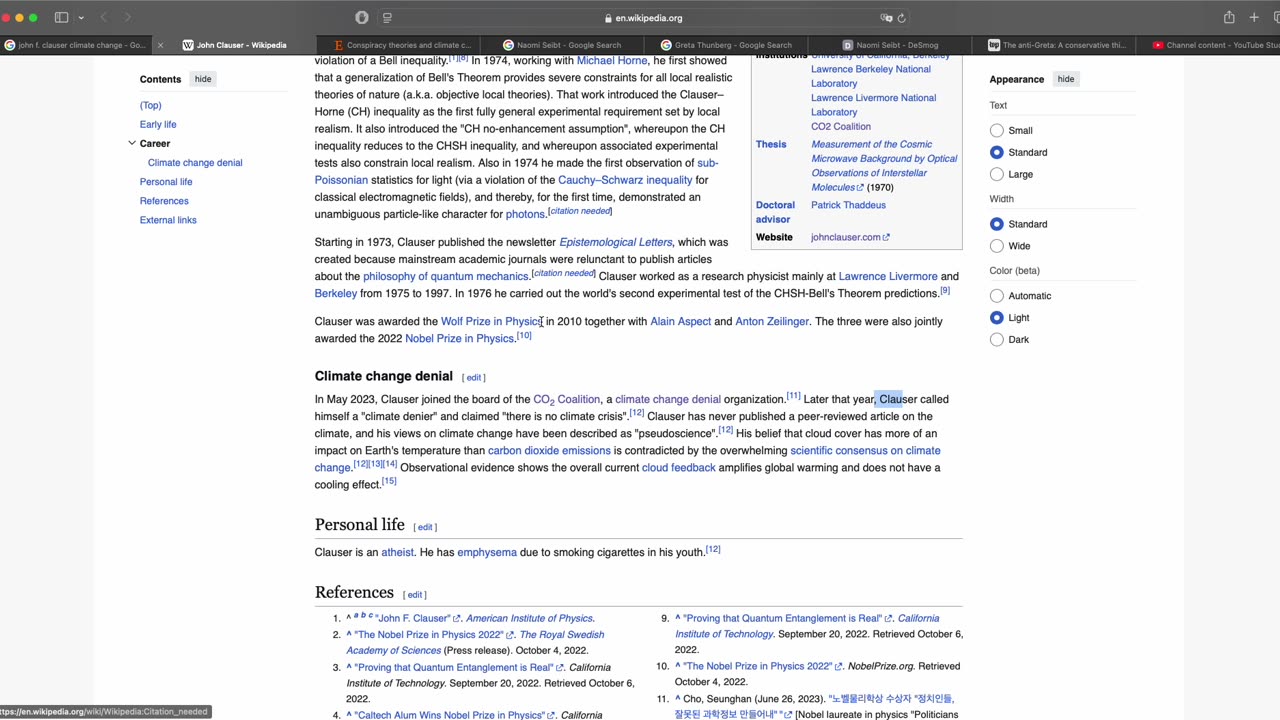Open the cloud feedback link
The width and height of the screenshot is (1280, 720).
[x=679, y=467]
